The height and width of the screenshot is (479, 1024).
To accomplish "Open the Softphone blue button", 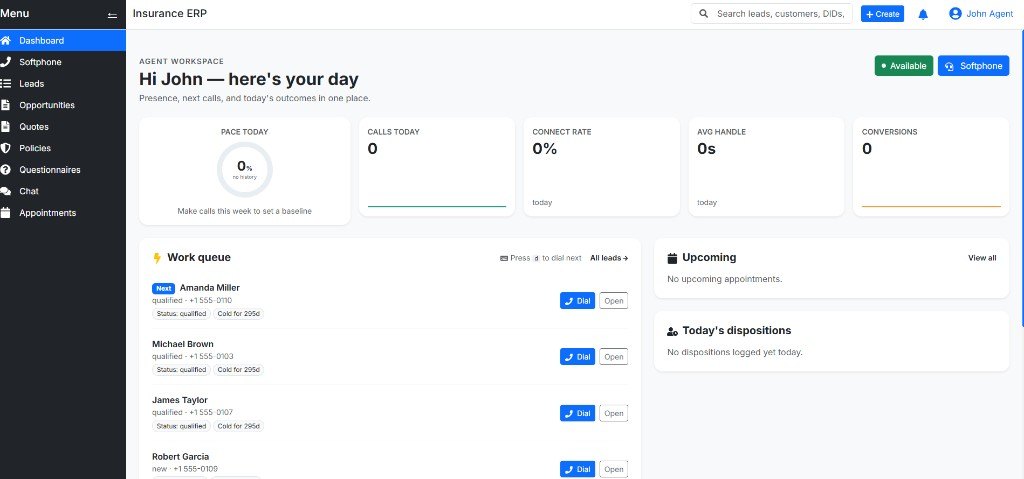I will point(974,66).
